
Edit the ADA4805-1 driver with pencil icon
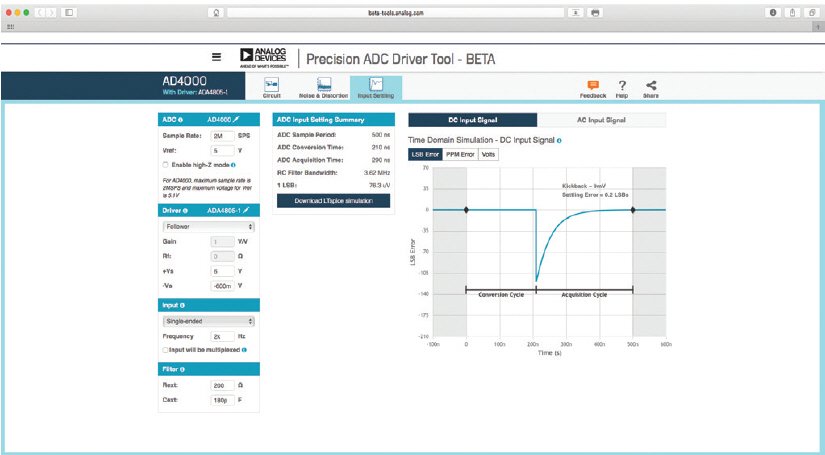tap(246, 211)
